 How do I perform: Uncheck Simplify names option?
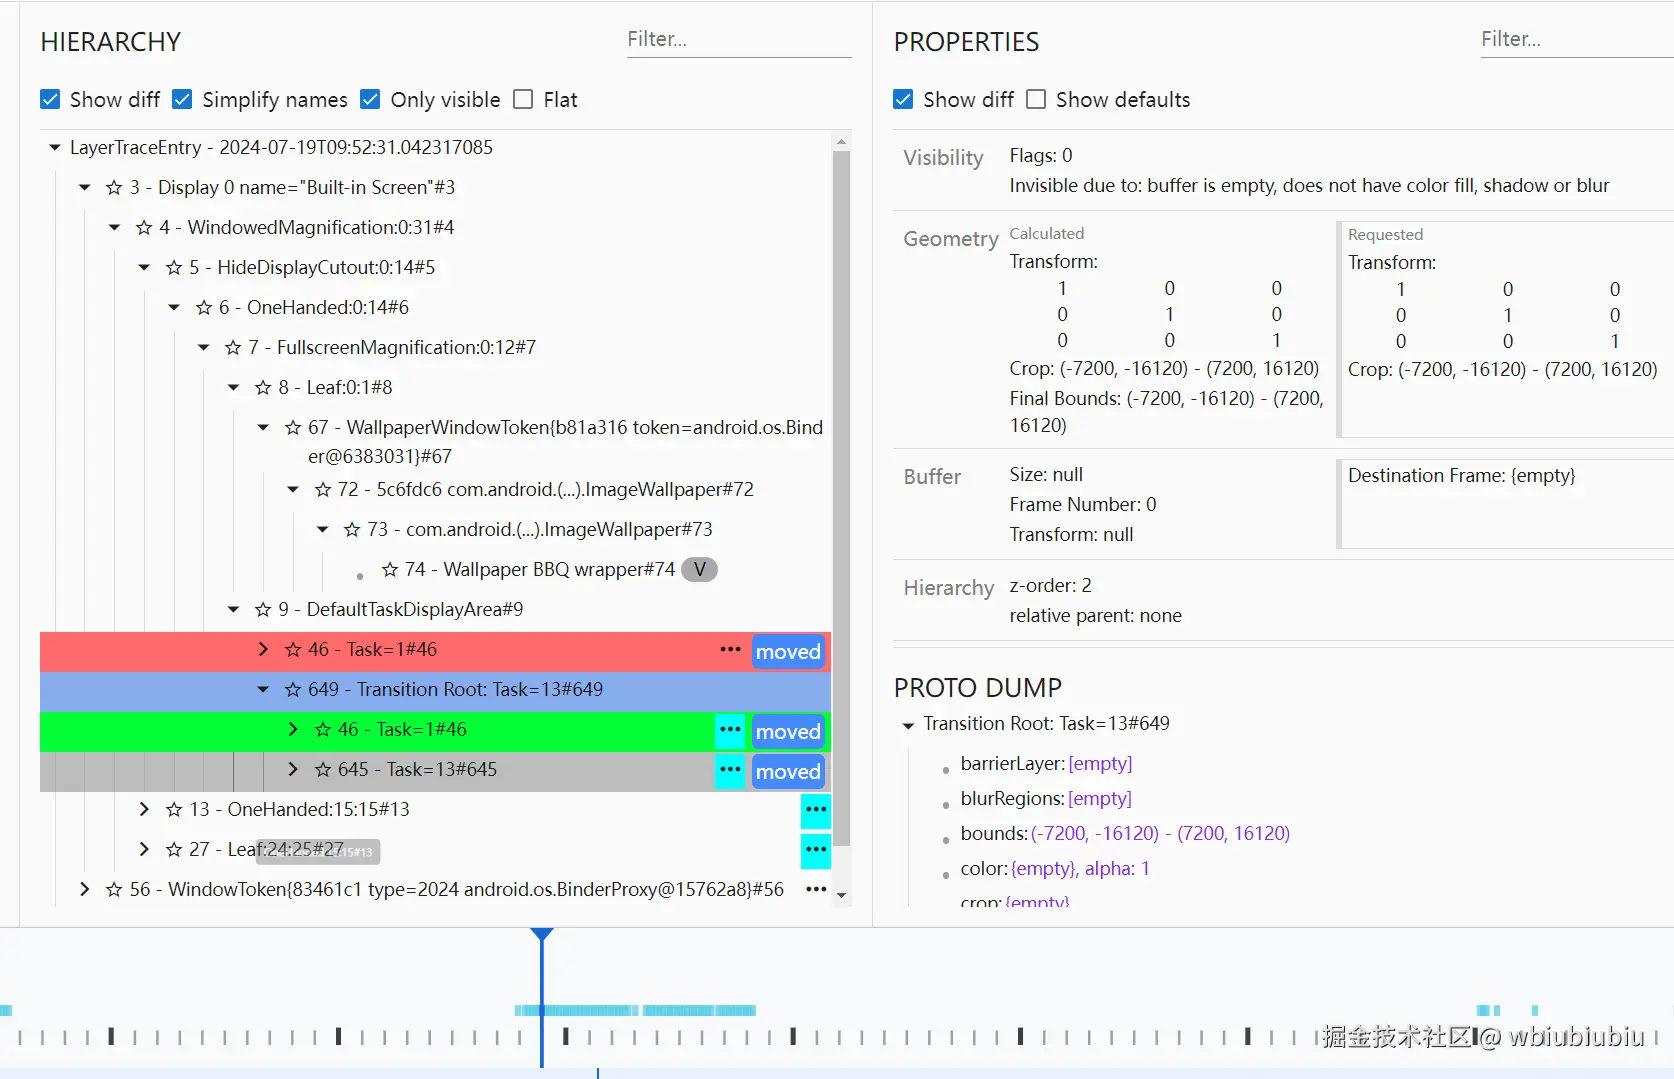[182, 99]
